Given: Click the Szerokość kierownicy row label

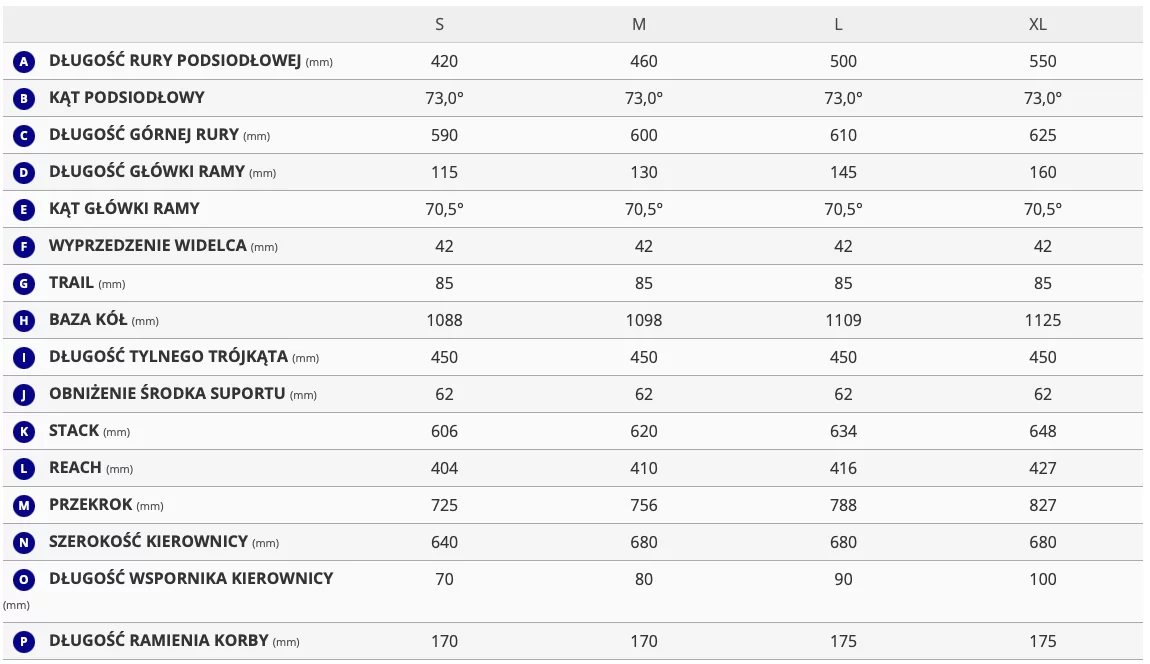Looking at the screenshot, I should pos(164,541).
